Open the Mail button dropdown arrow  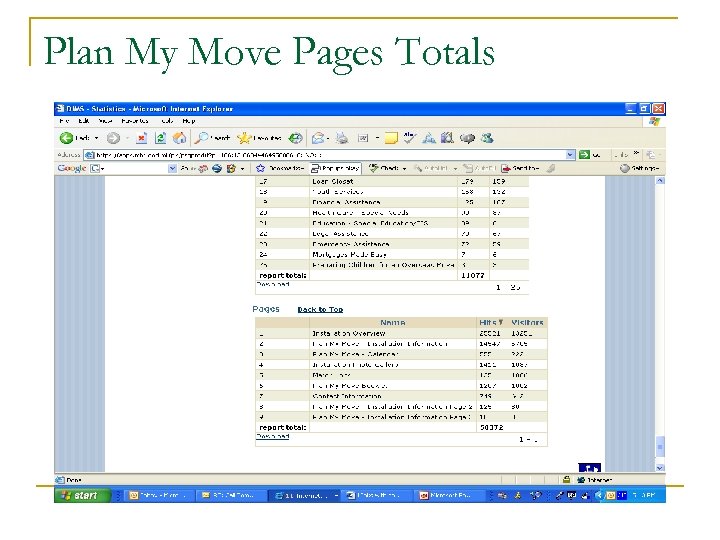328,138
